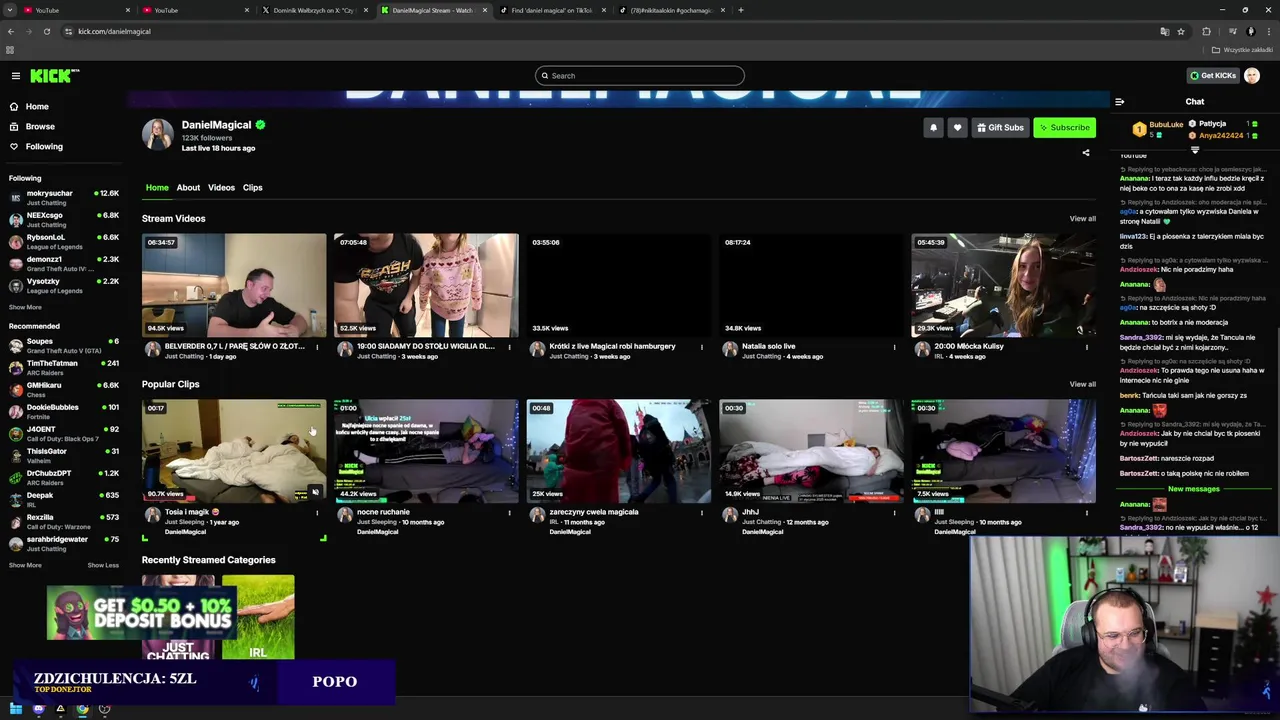Reload the page
The image size is (1280, 720).
(46, 31)
